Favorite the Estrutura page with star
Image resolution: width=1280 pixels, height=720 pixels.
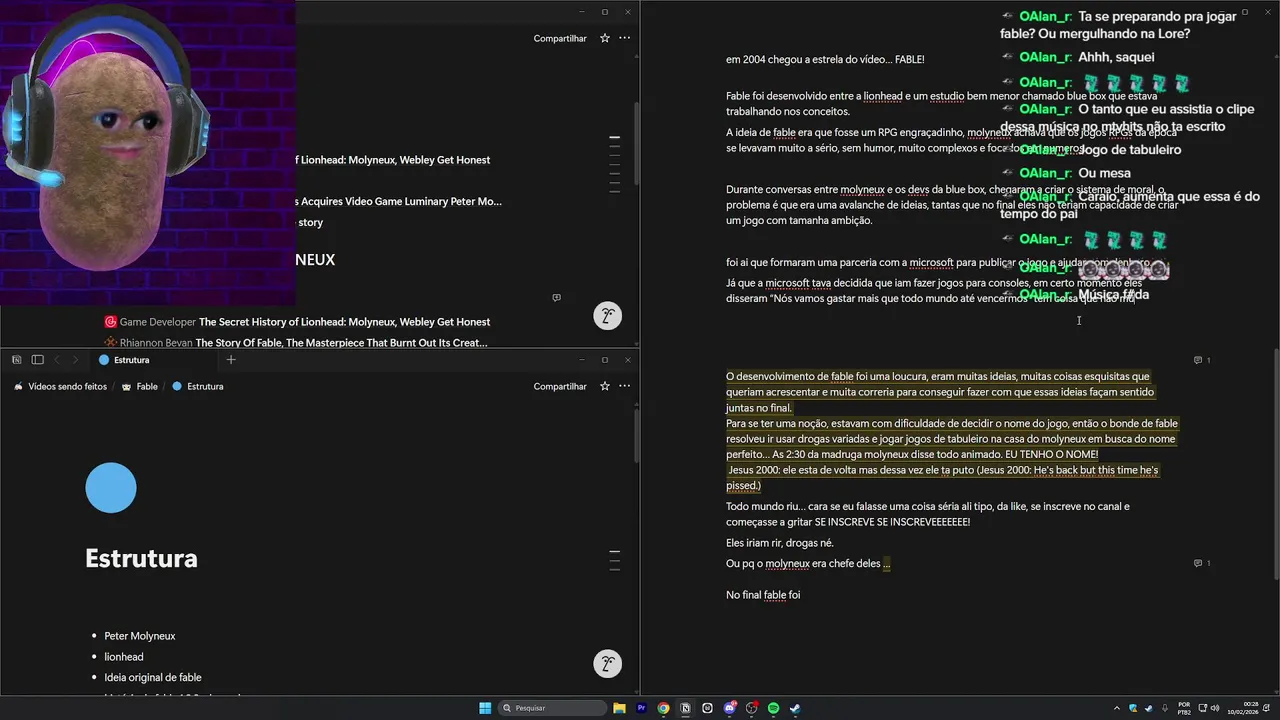pos(605,386)
